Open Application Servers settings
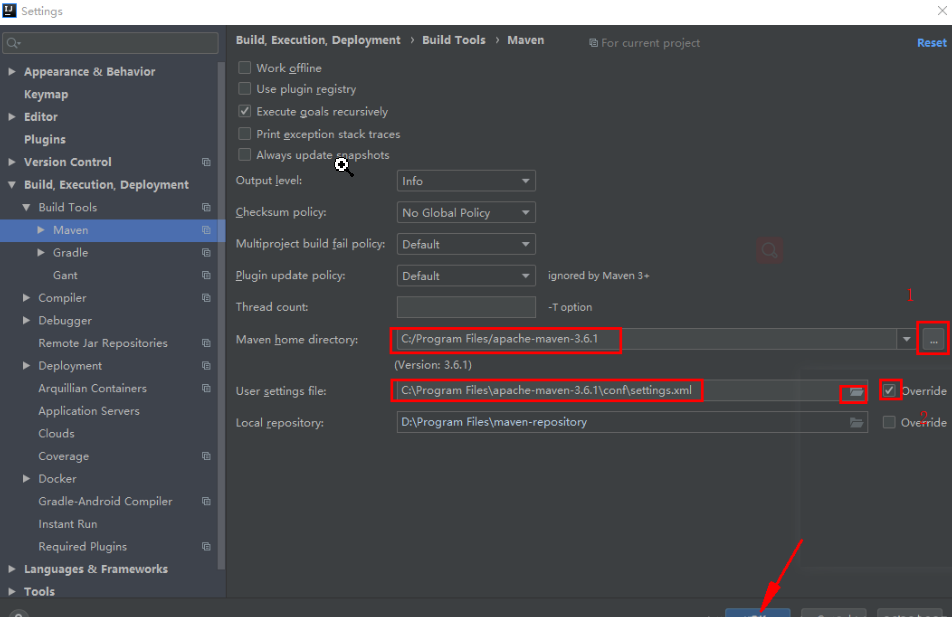 (89, 411)
